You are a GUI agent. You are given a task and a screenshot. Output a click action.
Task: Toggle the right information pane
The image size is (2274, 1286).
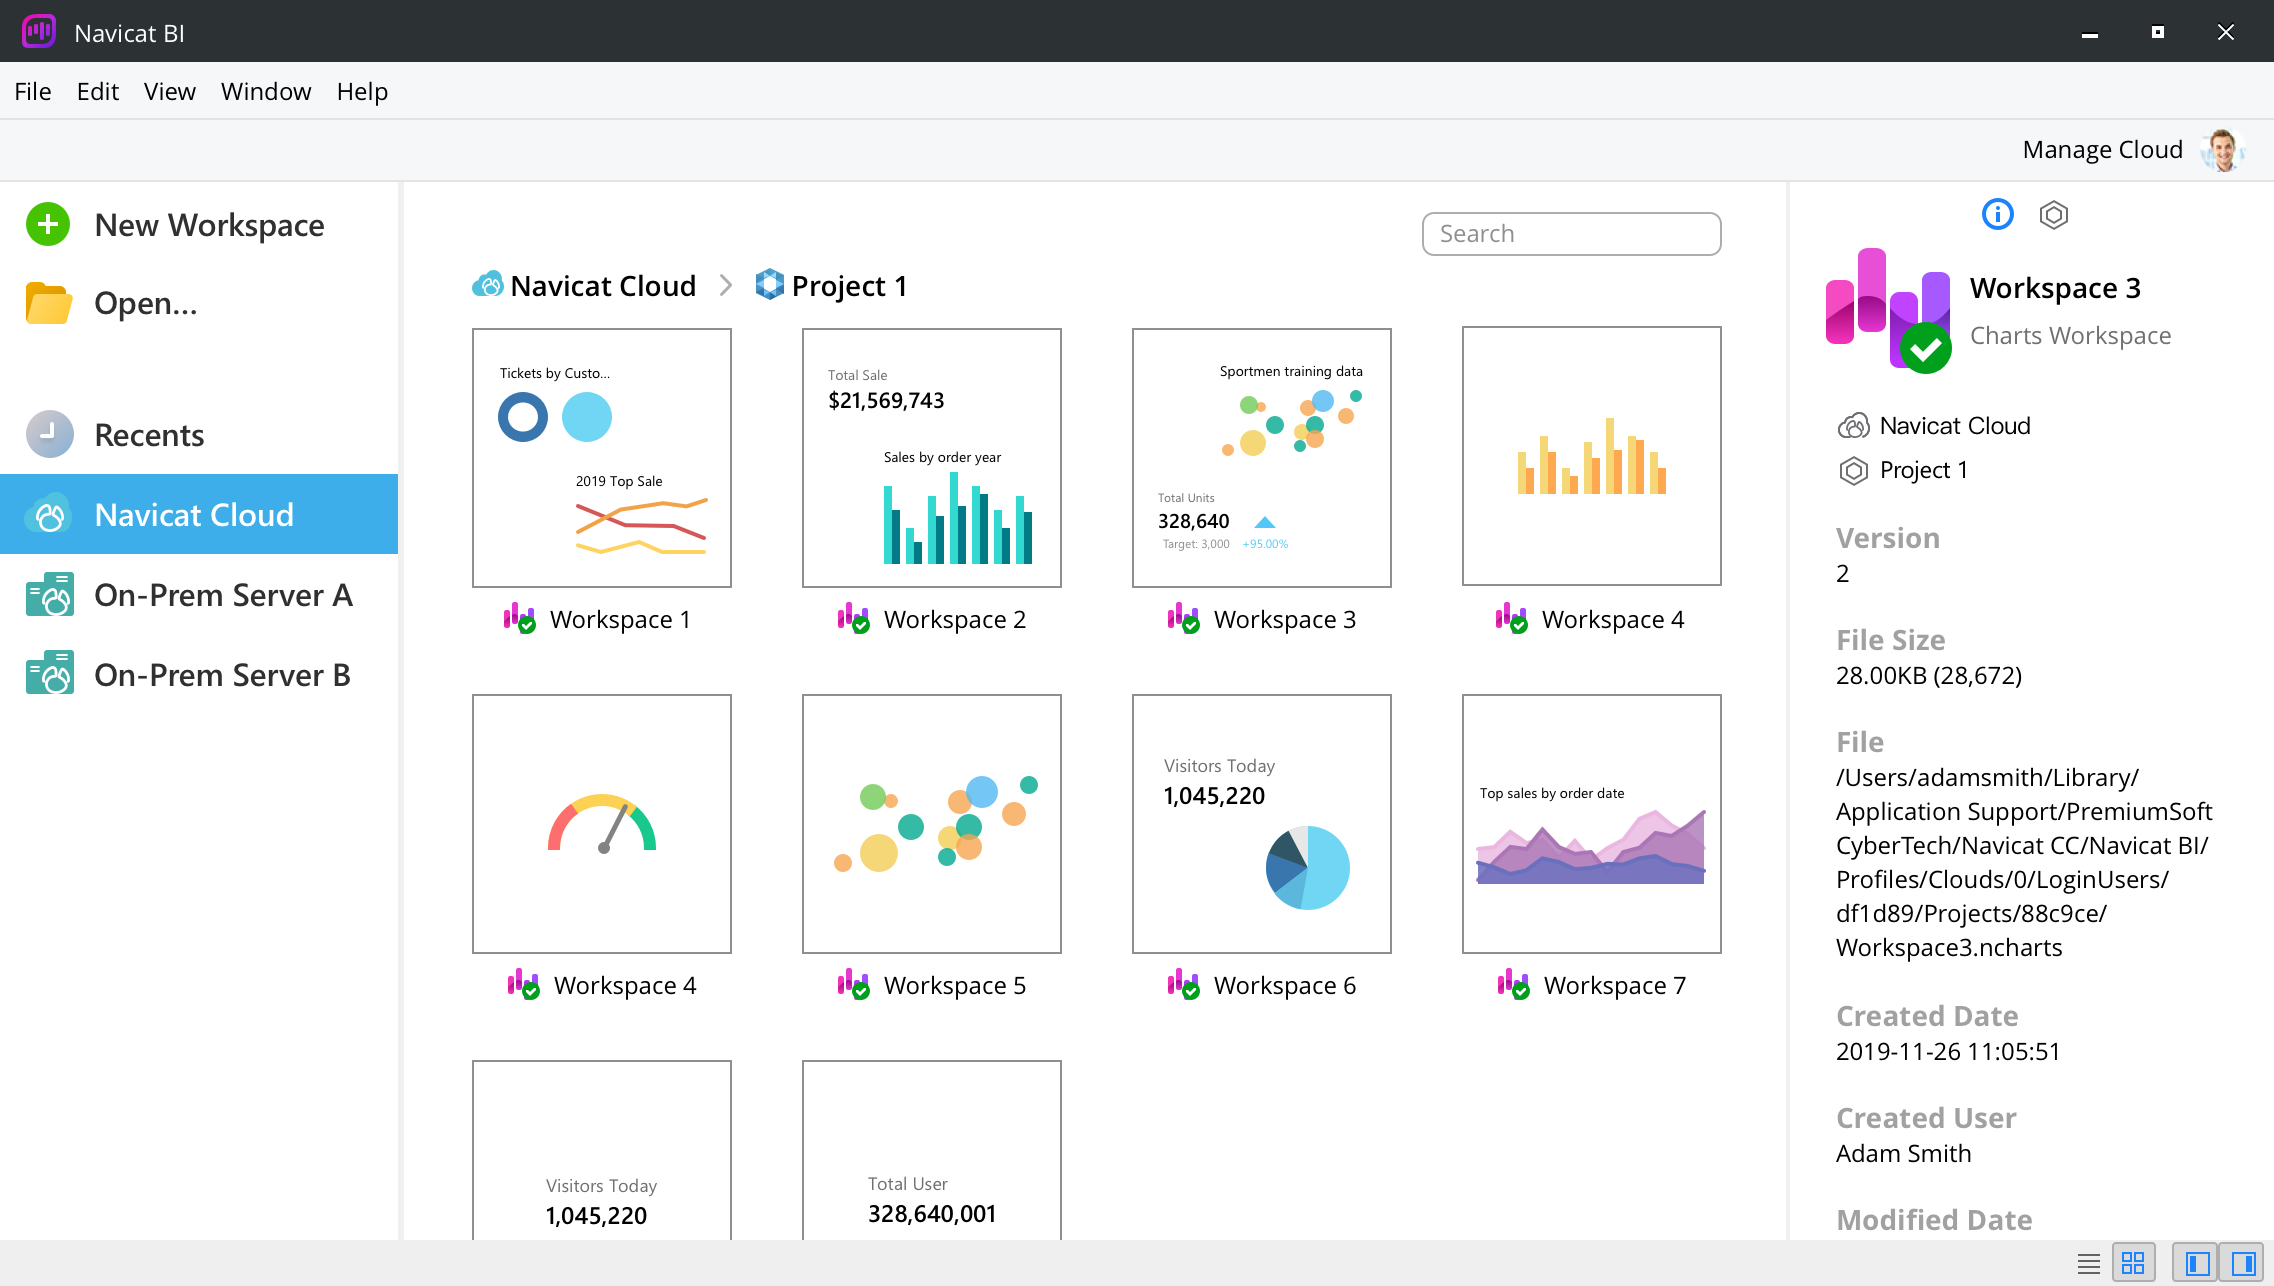(x=2242, y=1263)
